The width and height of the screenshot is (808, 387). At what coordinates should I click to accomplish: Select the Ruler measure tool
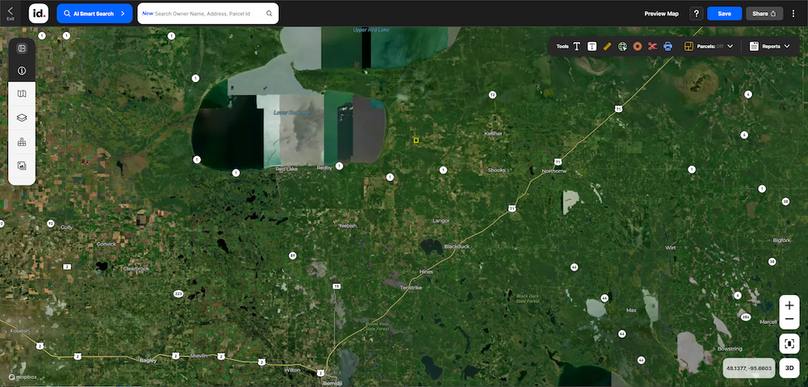pos(607,46)
